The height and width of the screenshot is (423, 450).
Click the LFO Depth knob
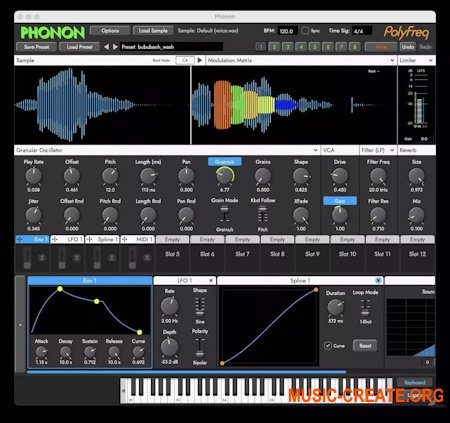pos(170,347)
